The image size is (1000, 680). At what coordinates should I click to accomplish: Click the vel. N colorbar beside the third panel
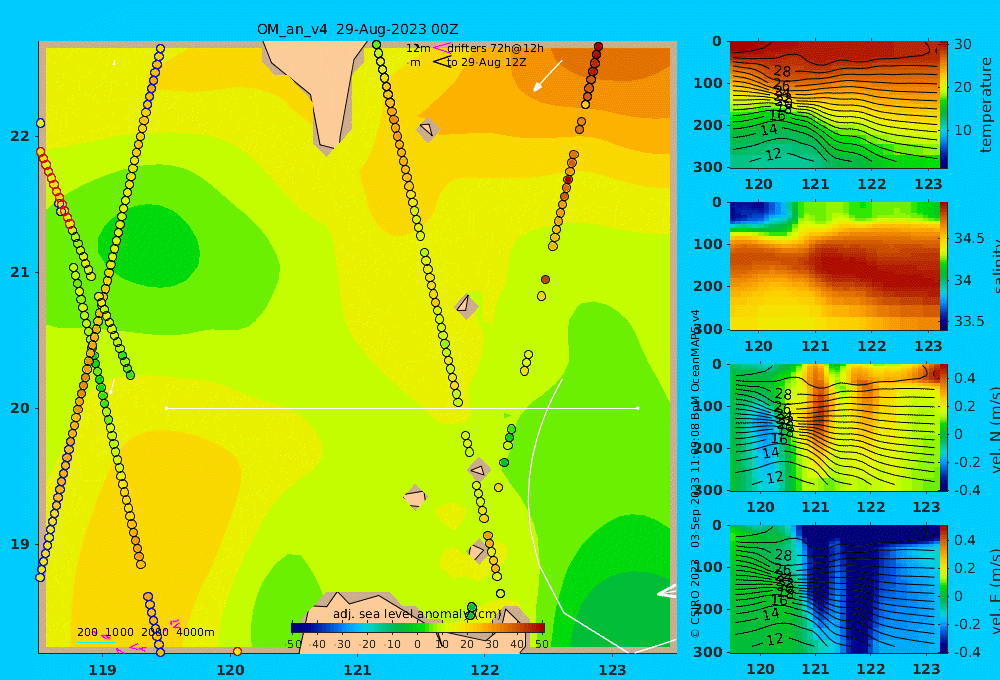point(943,427)
